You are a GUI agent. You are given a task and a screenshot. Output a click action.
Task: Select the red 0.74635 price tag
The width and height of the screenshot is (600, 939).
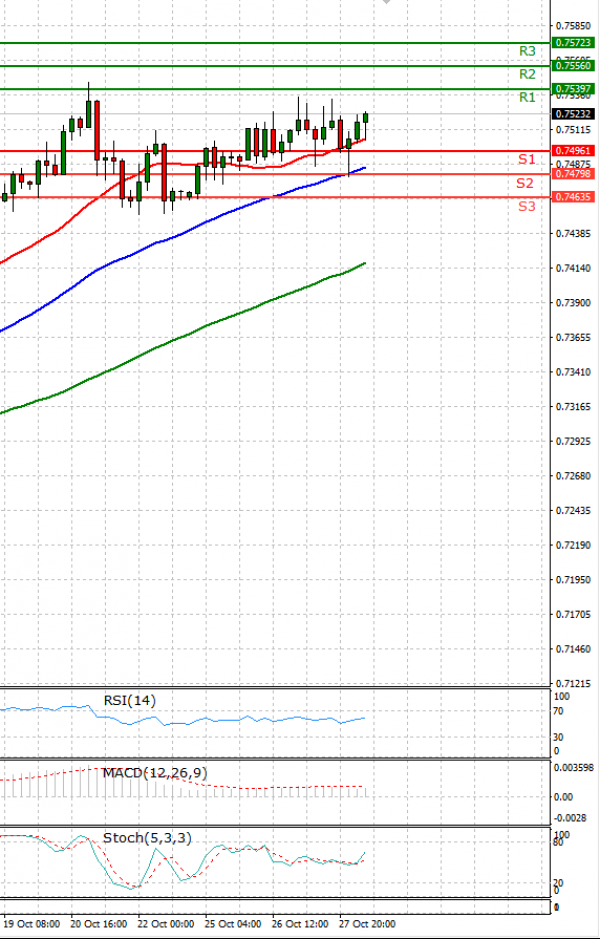click(573, 196)
